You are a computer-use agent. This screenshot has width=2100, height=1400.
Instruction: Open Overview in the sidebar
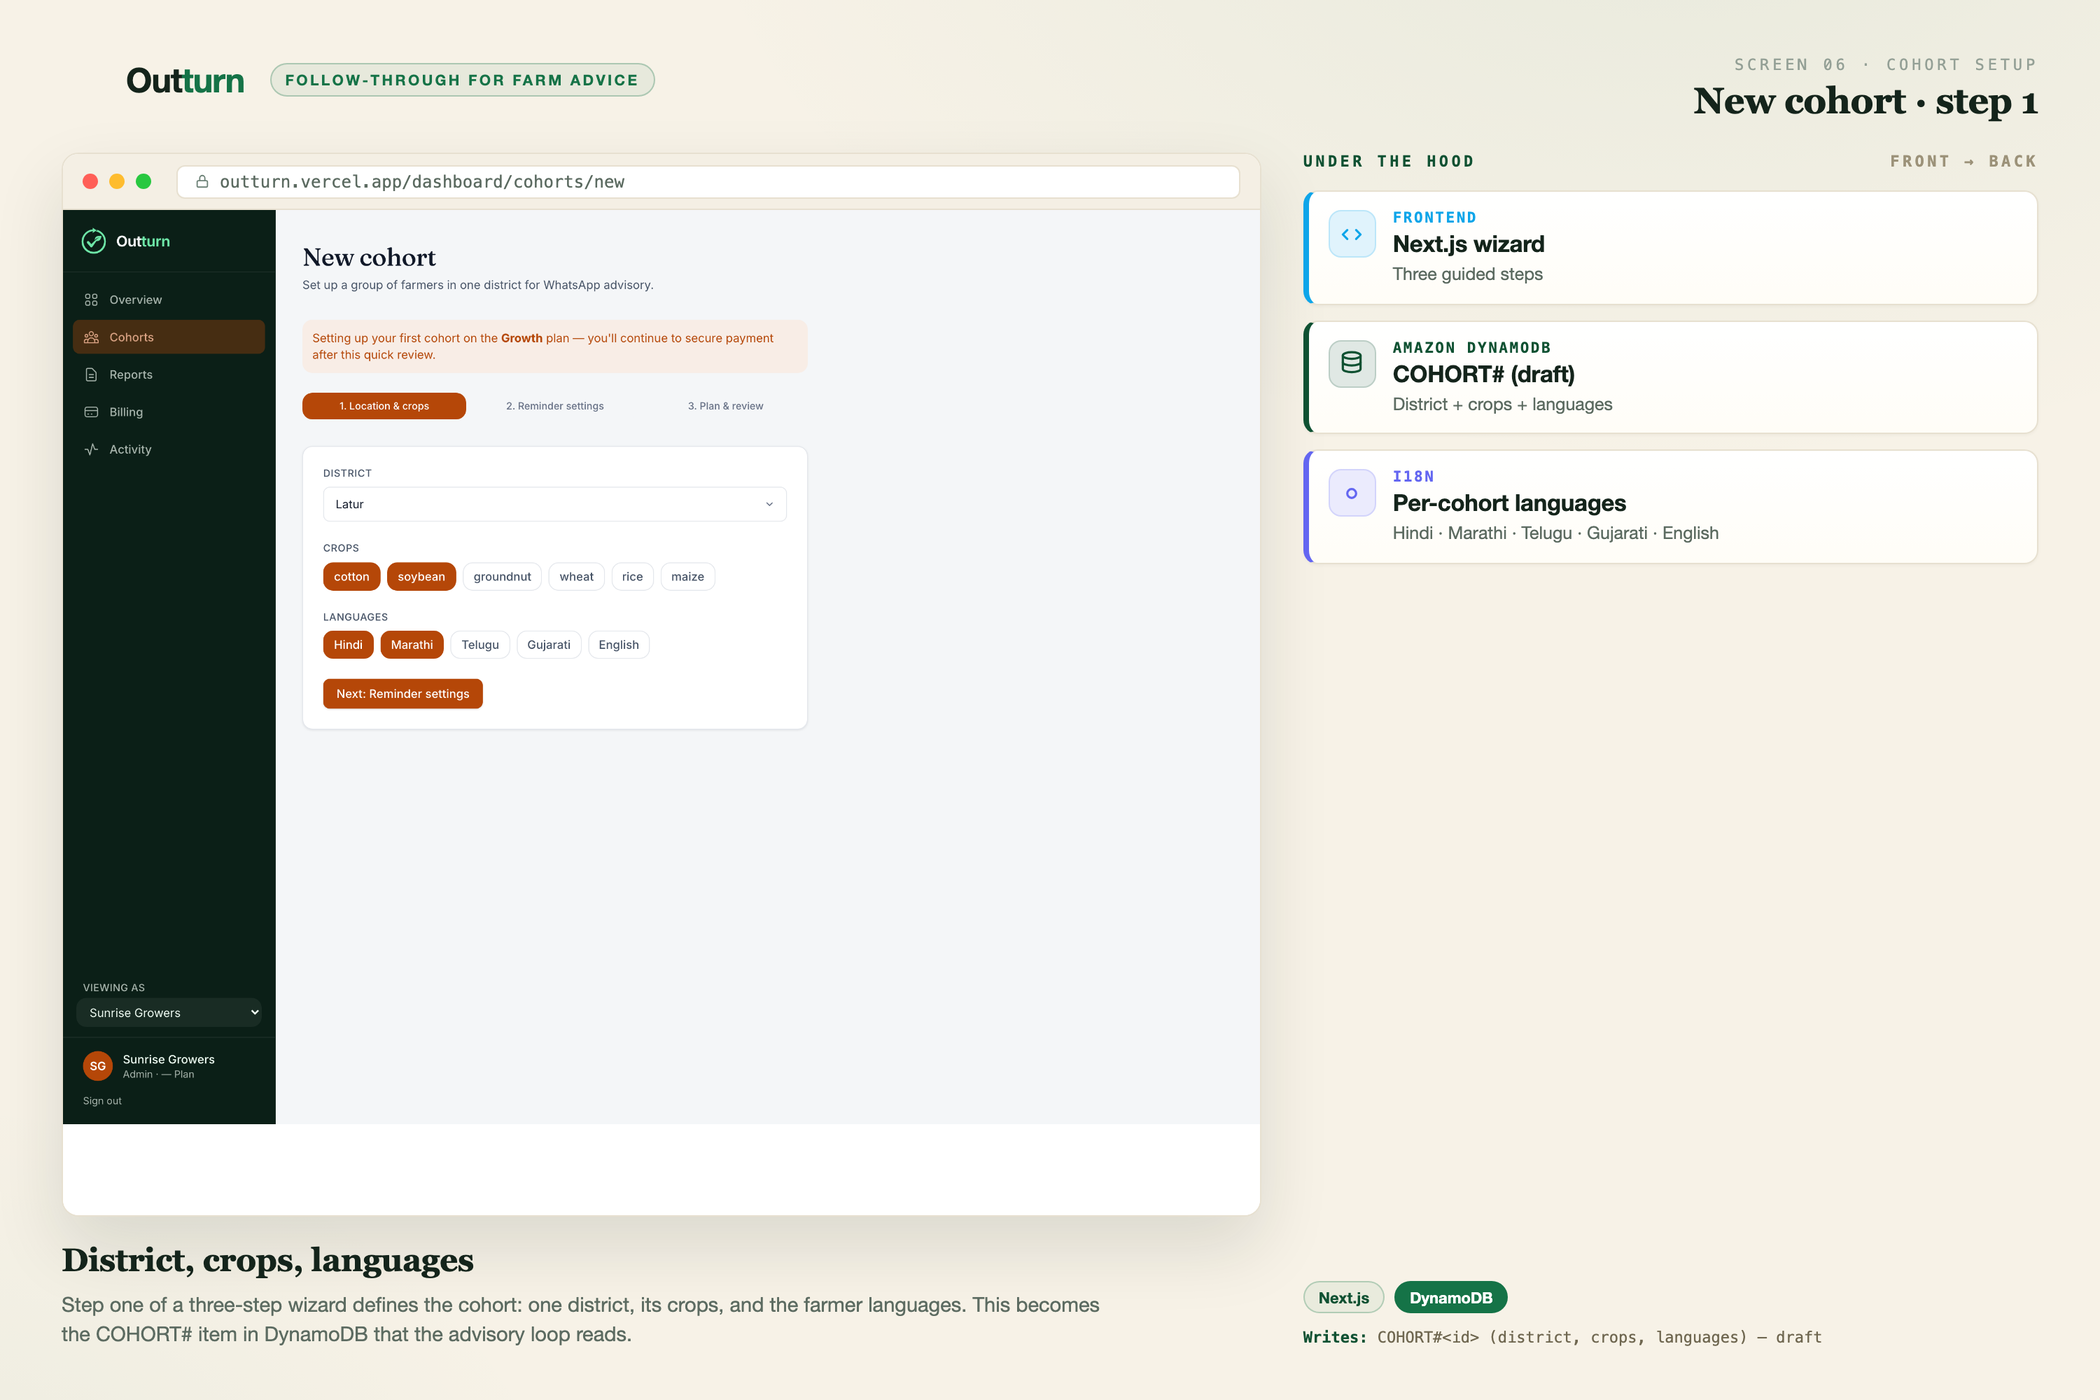click(x=169, y=300)
